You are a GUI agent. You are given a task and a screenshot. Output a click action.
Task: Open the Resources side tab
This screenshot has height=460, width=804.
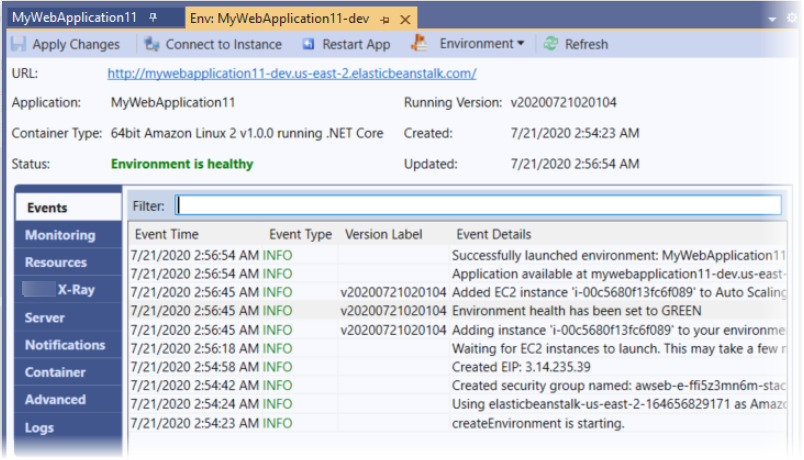pos(56,262)
